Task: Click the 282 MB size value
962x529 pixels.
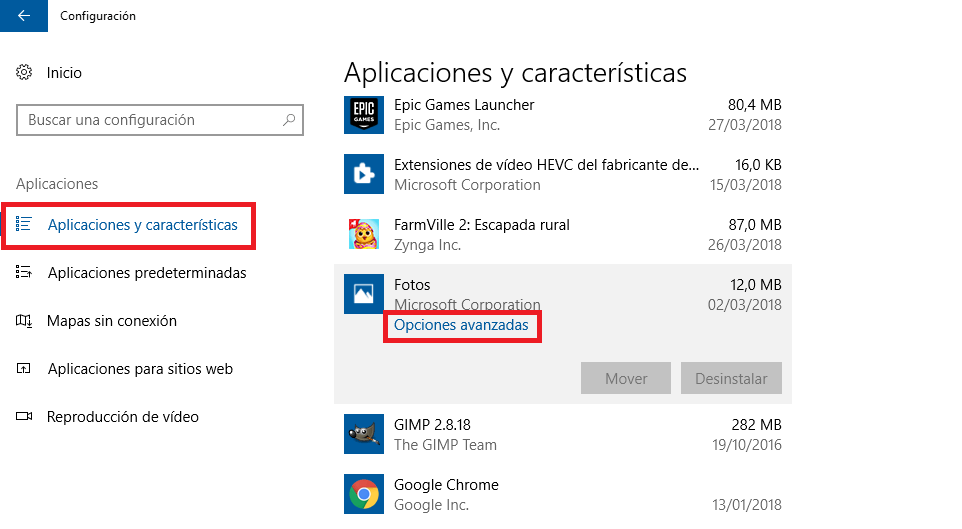Action: click(x=756, y=425)
